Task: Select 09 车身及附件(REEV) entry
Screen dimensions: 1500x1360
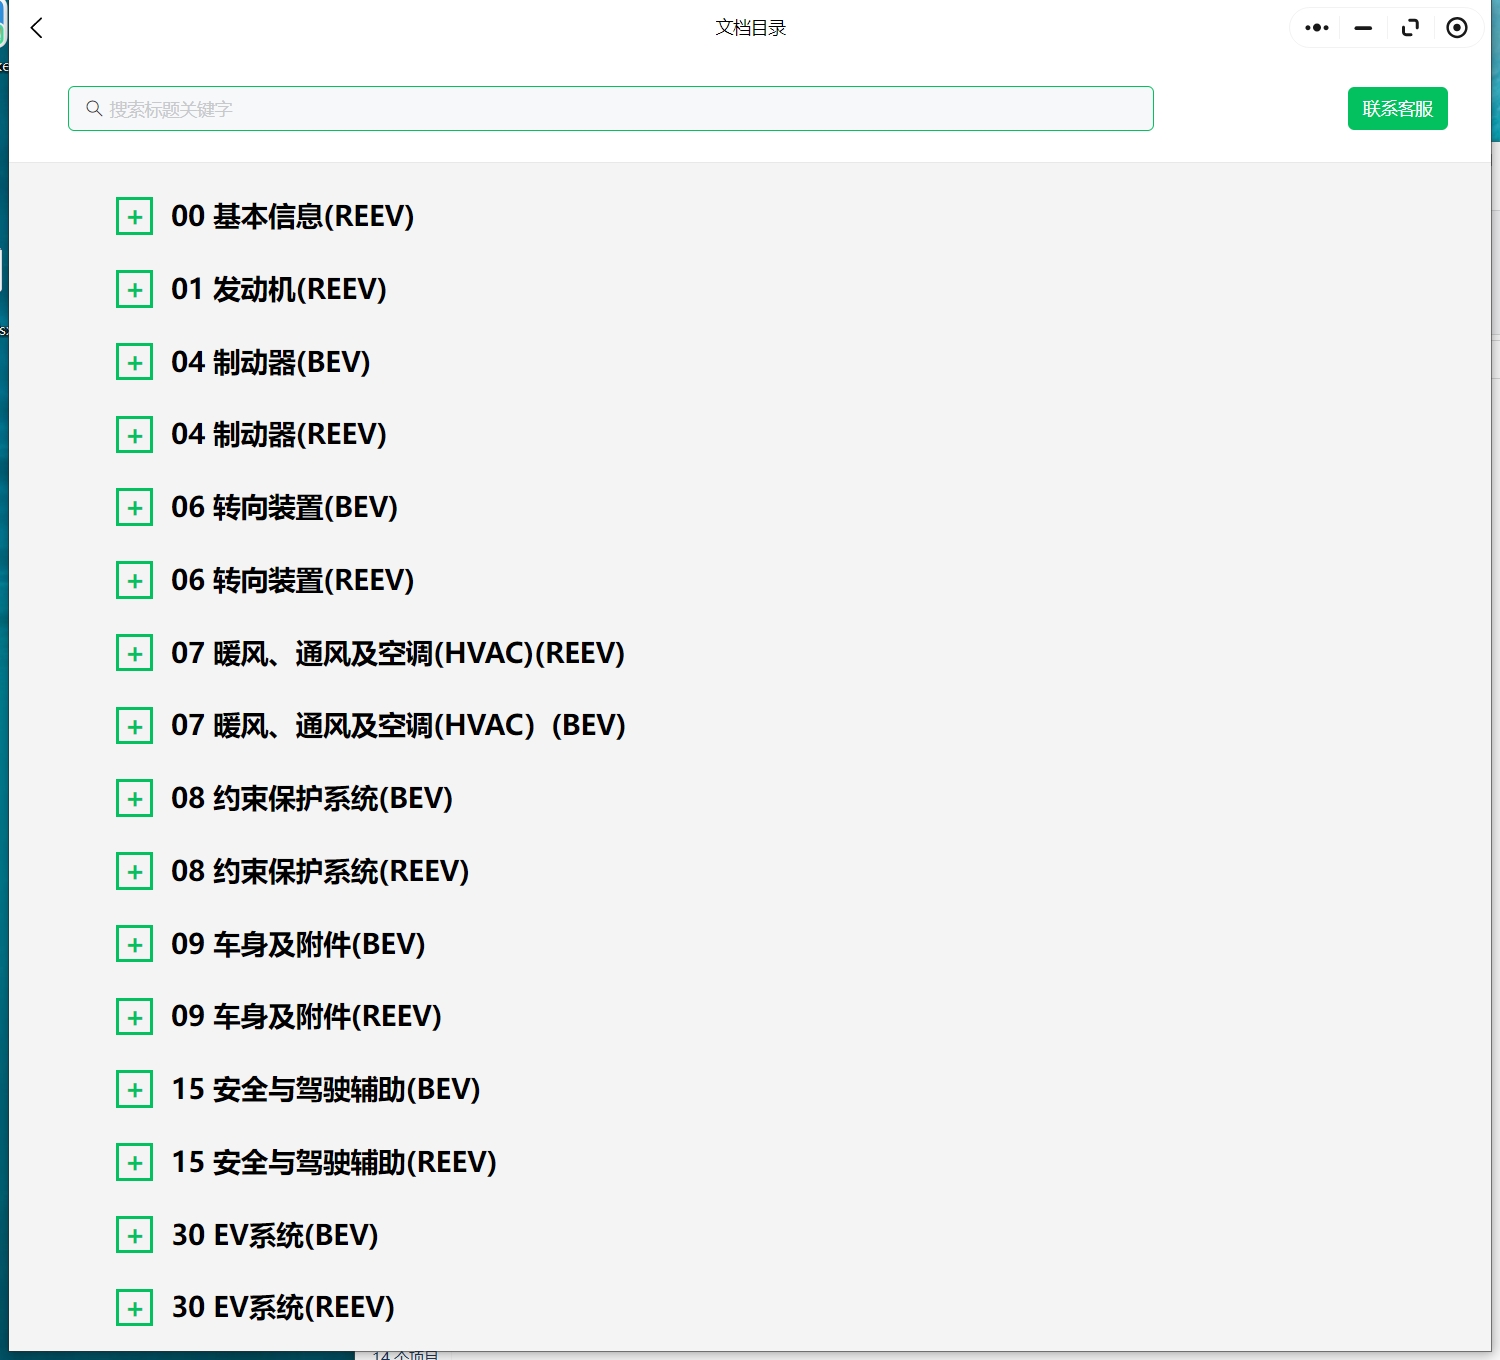Action: tap(306, 1017)
